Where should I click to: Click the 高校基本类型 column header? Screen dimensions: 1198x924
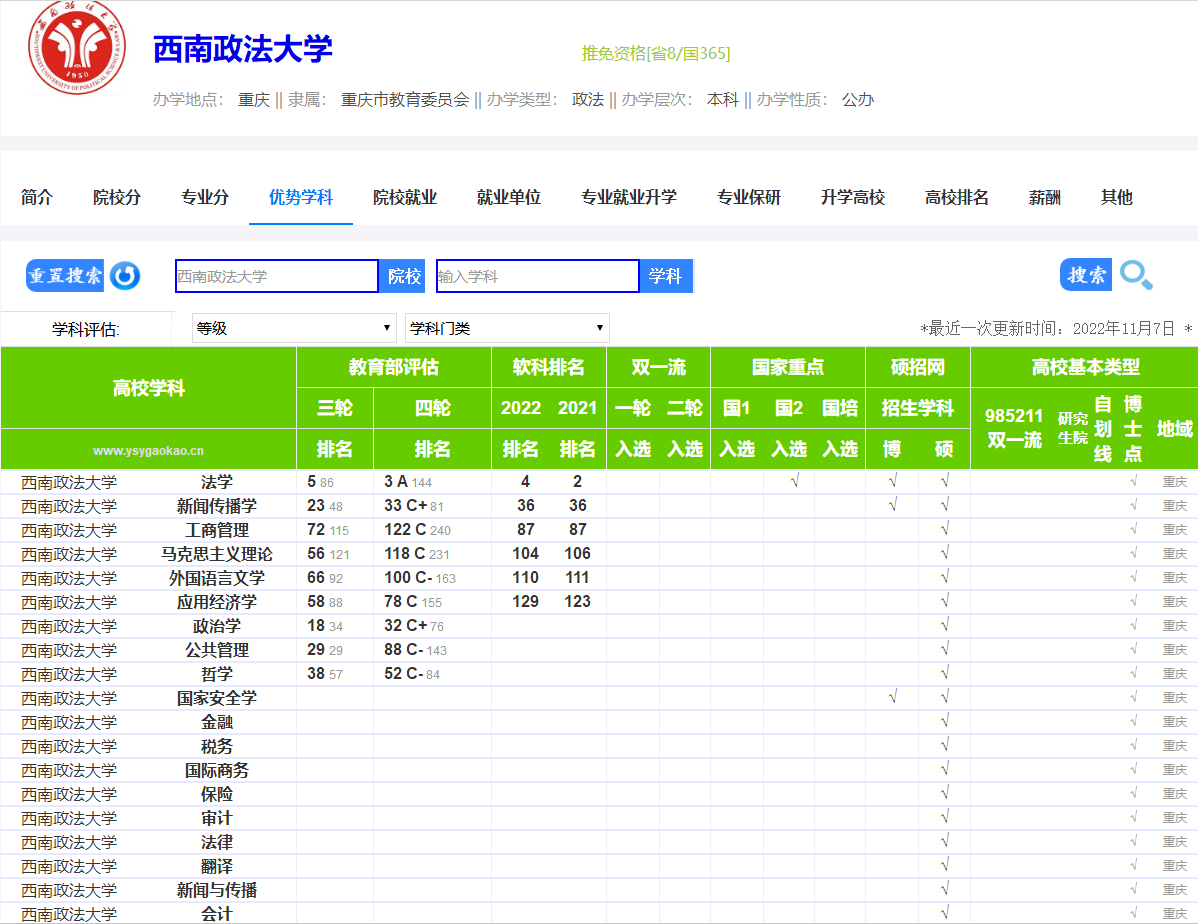1085,367
